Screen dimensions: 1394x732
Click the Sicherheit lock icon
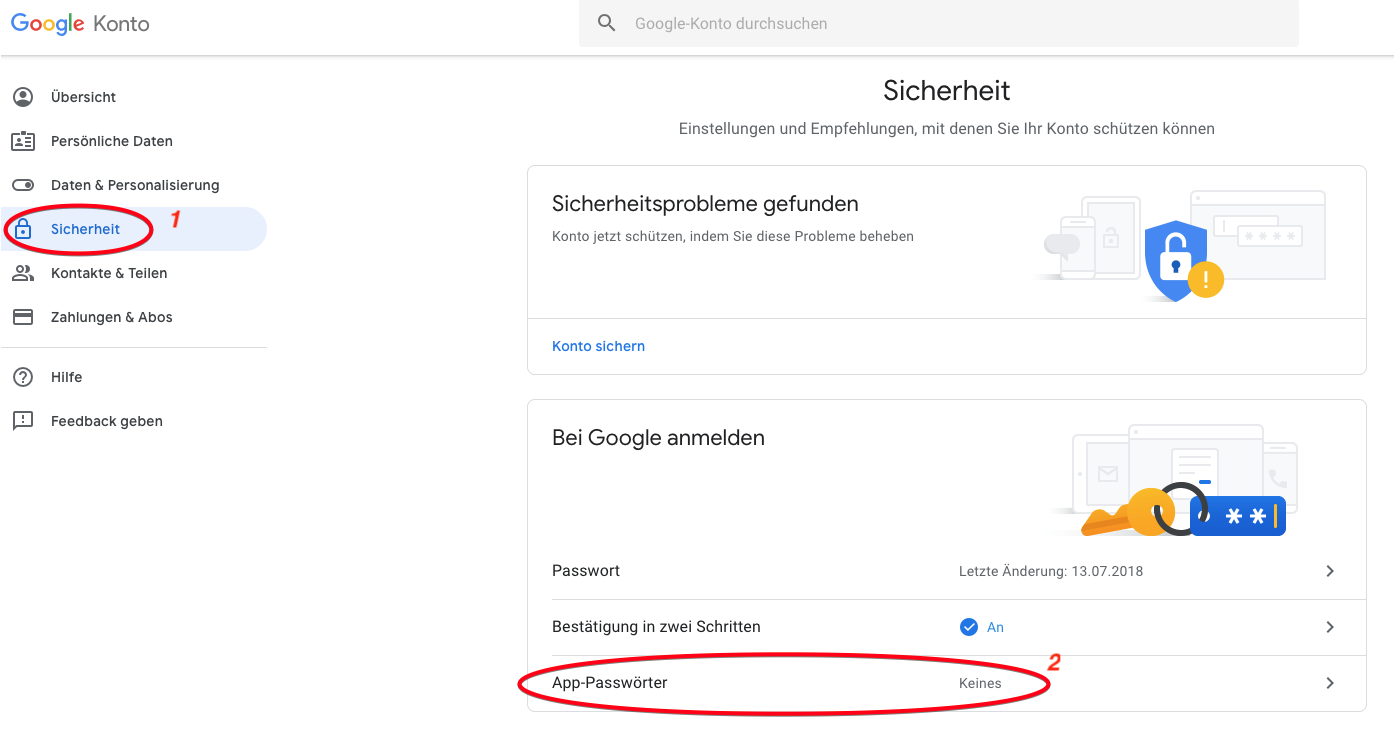click(22, 229)
